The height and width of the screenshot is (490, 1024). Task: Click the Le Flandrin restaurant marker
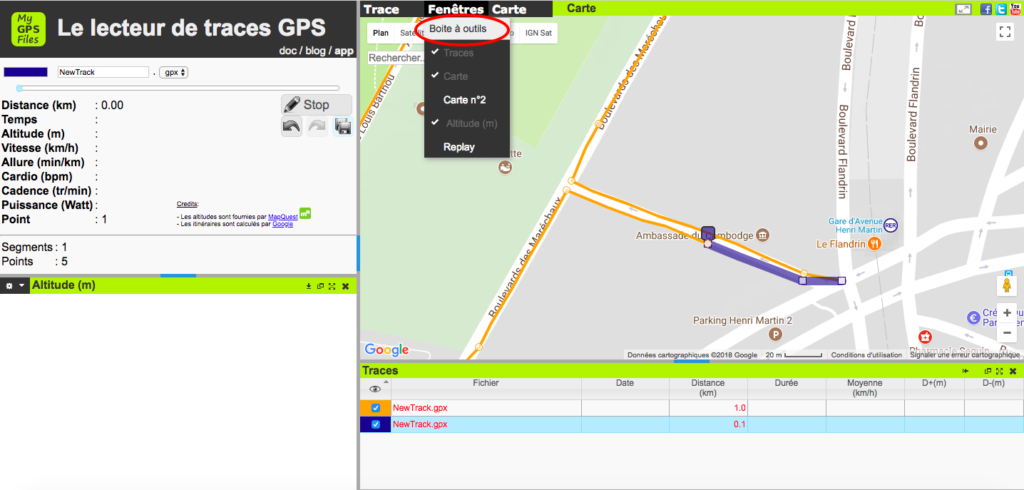(876, 244)
